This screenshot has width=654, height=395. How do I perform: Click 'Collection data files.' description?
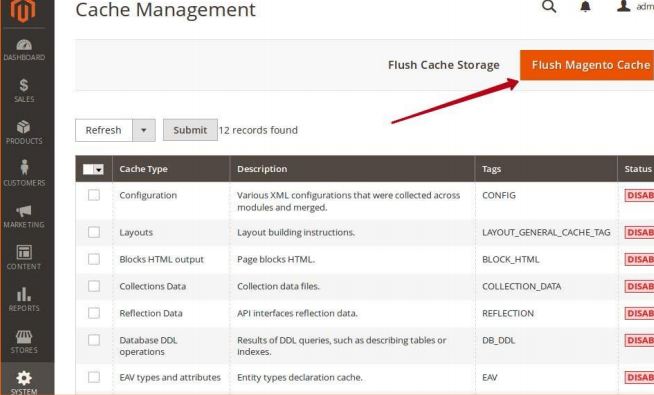[278, 286]
